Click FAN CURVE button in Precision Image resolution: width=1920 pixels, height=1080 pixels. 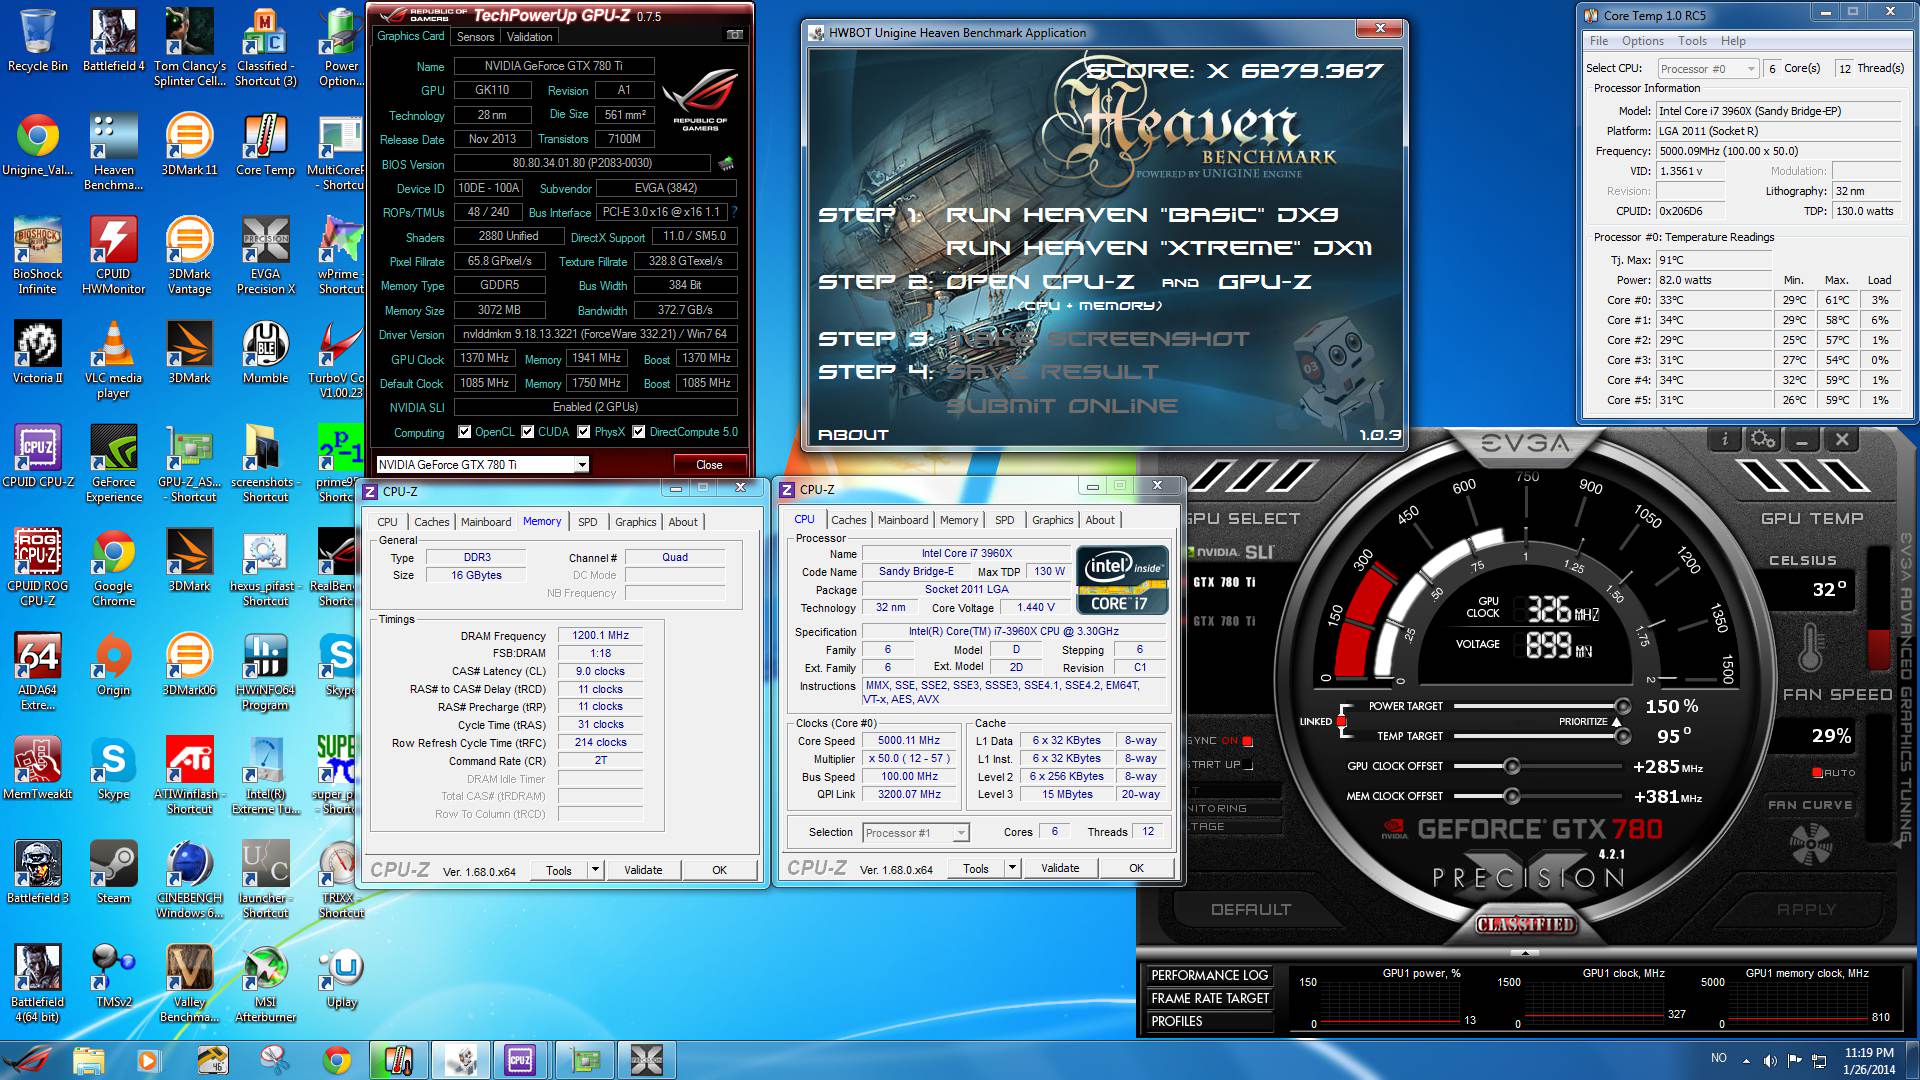pyautogui.click(x=1810, y=805)
